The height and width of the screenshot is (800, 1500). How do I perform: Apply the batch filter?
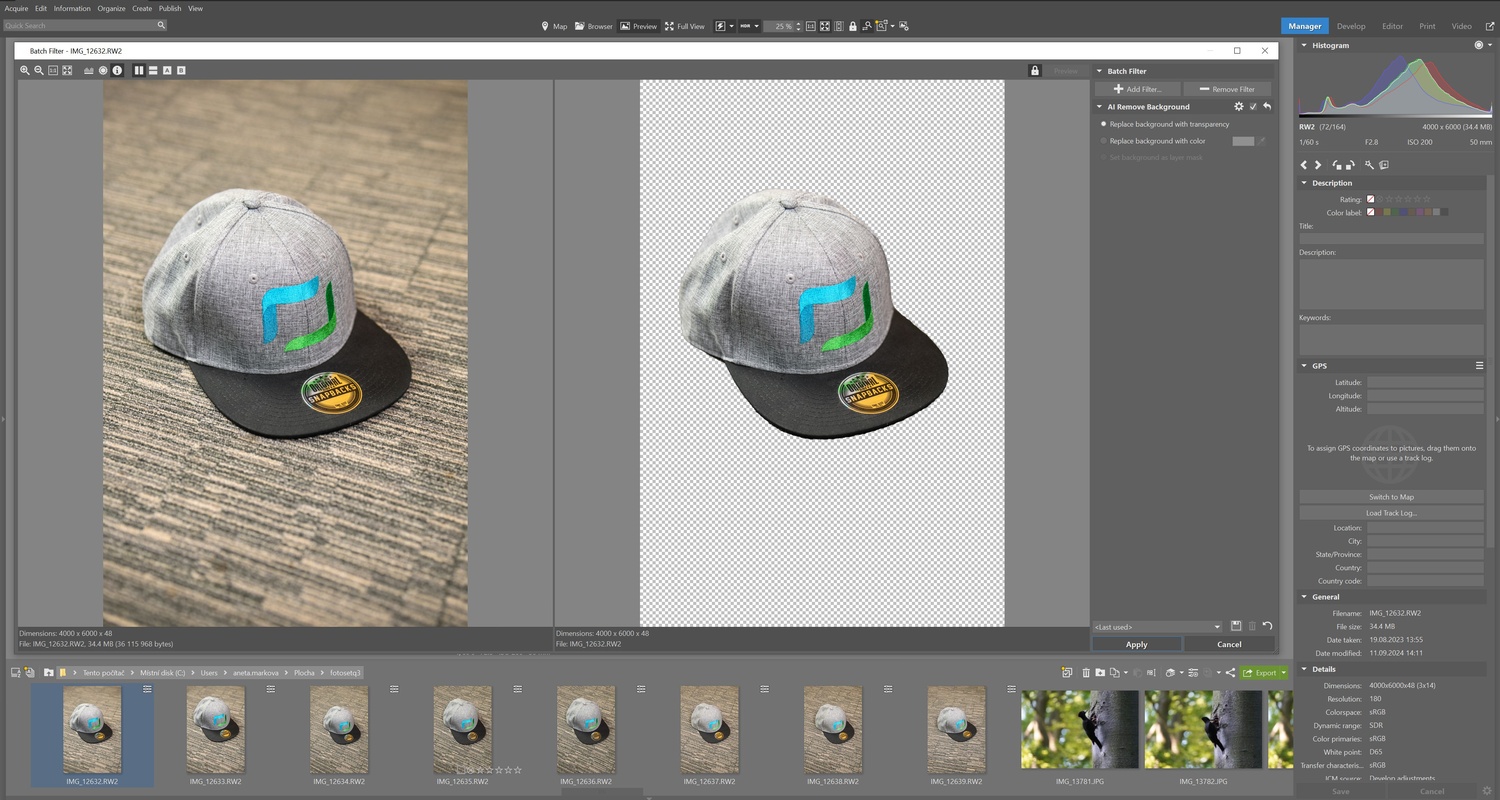(x=1136, y=644)
